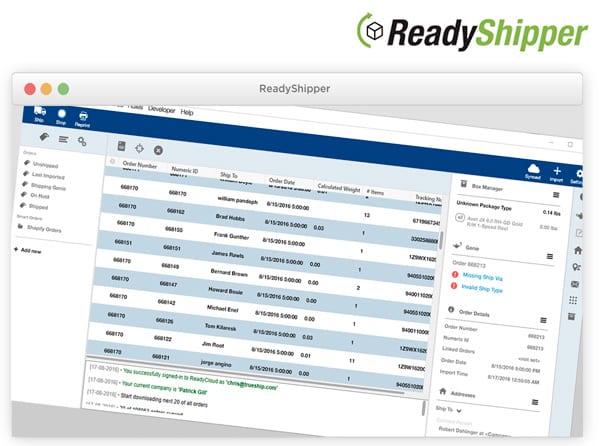
Task: Click the Genie lamp icon in the panel header
Action: coord(457,246)
